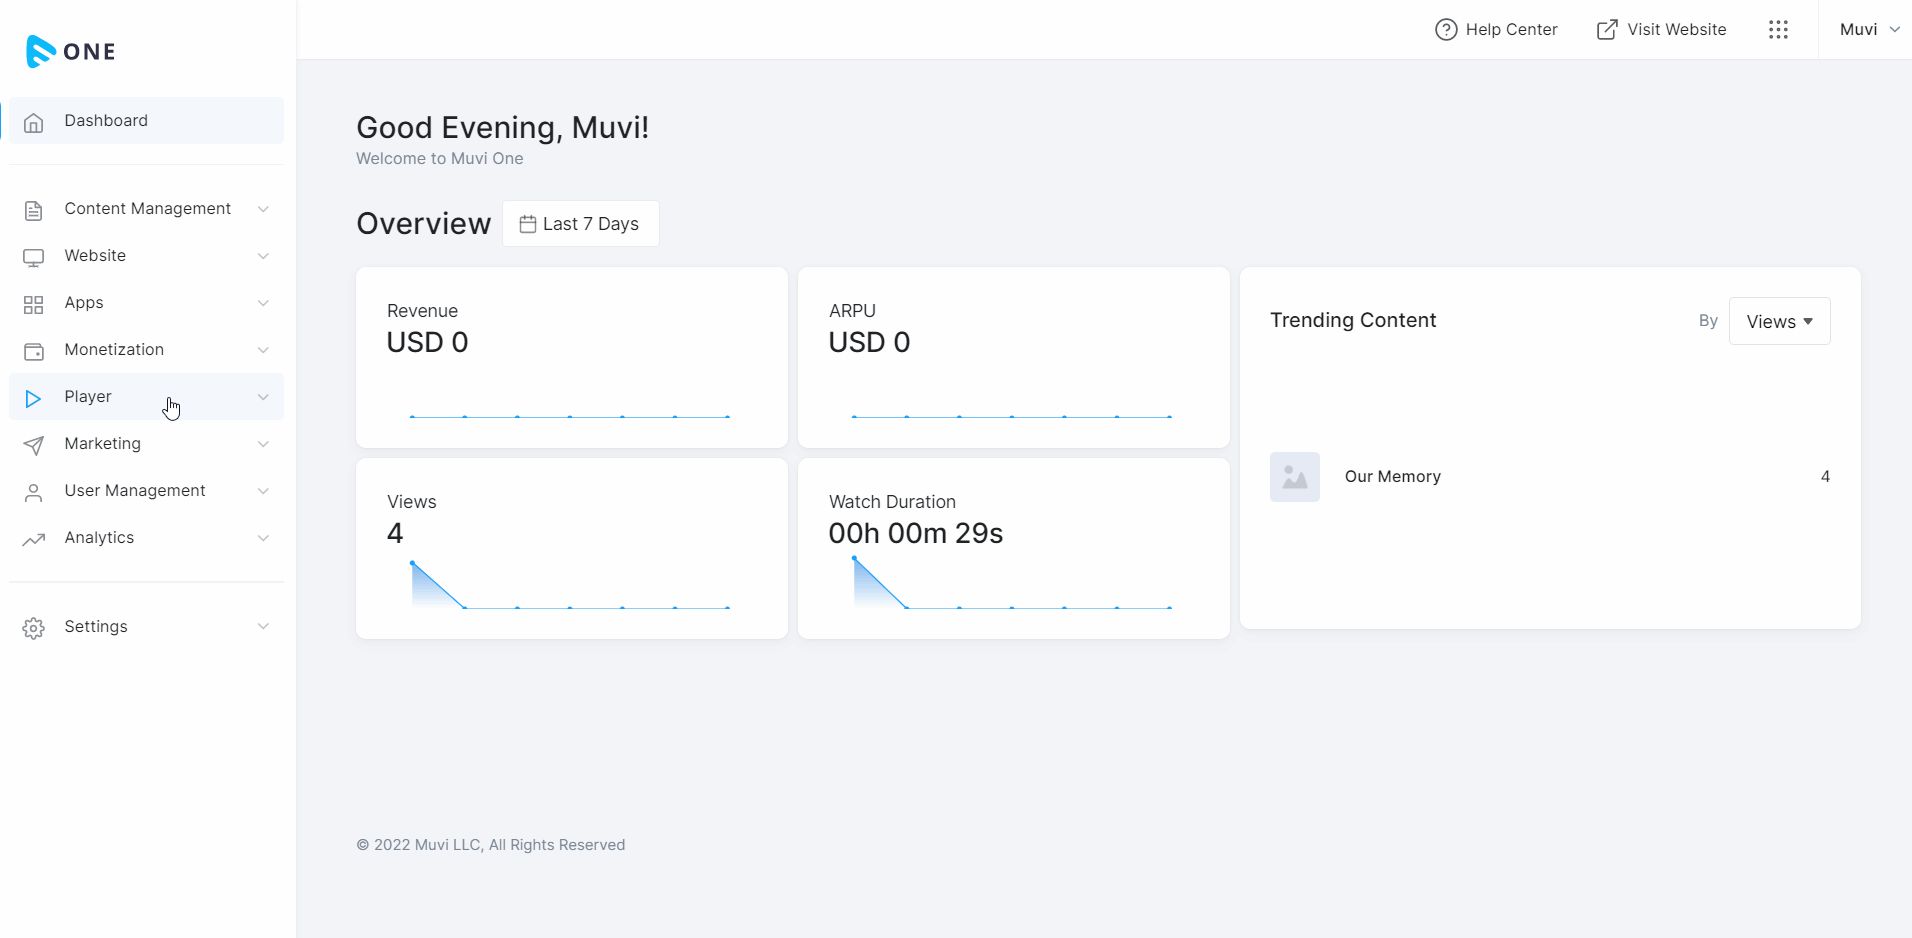Image resolution: width=1912 pixels, height=938 pixels.
Task: Select the Player play icon
Action: 34,397
